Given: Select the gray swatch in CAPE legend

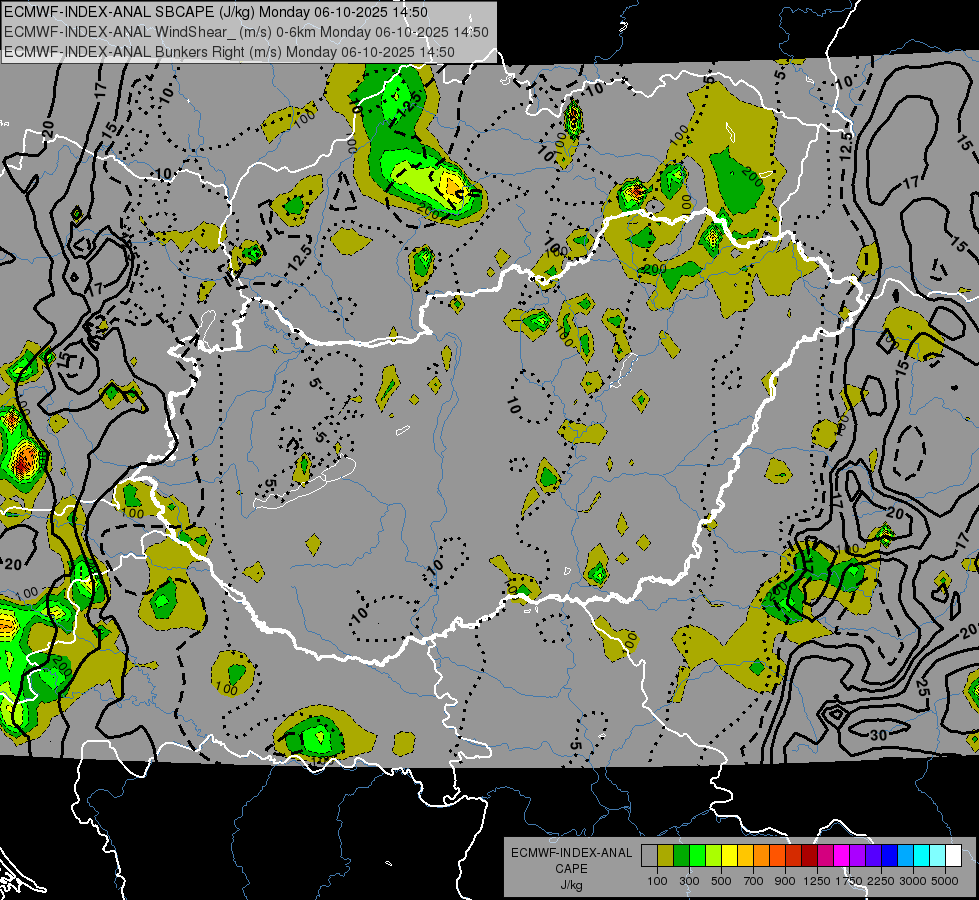Looking at the screenshot, I should (x=649, y=856).
